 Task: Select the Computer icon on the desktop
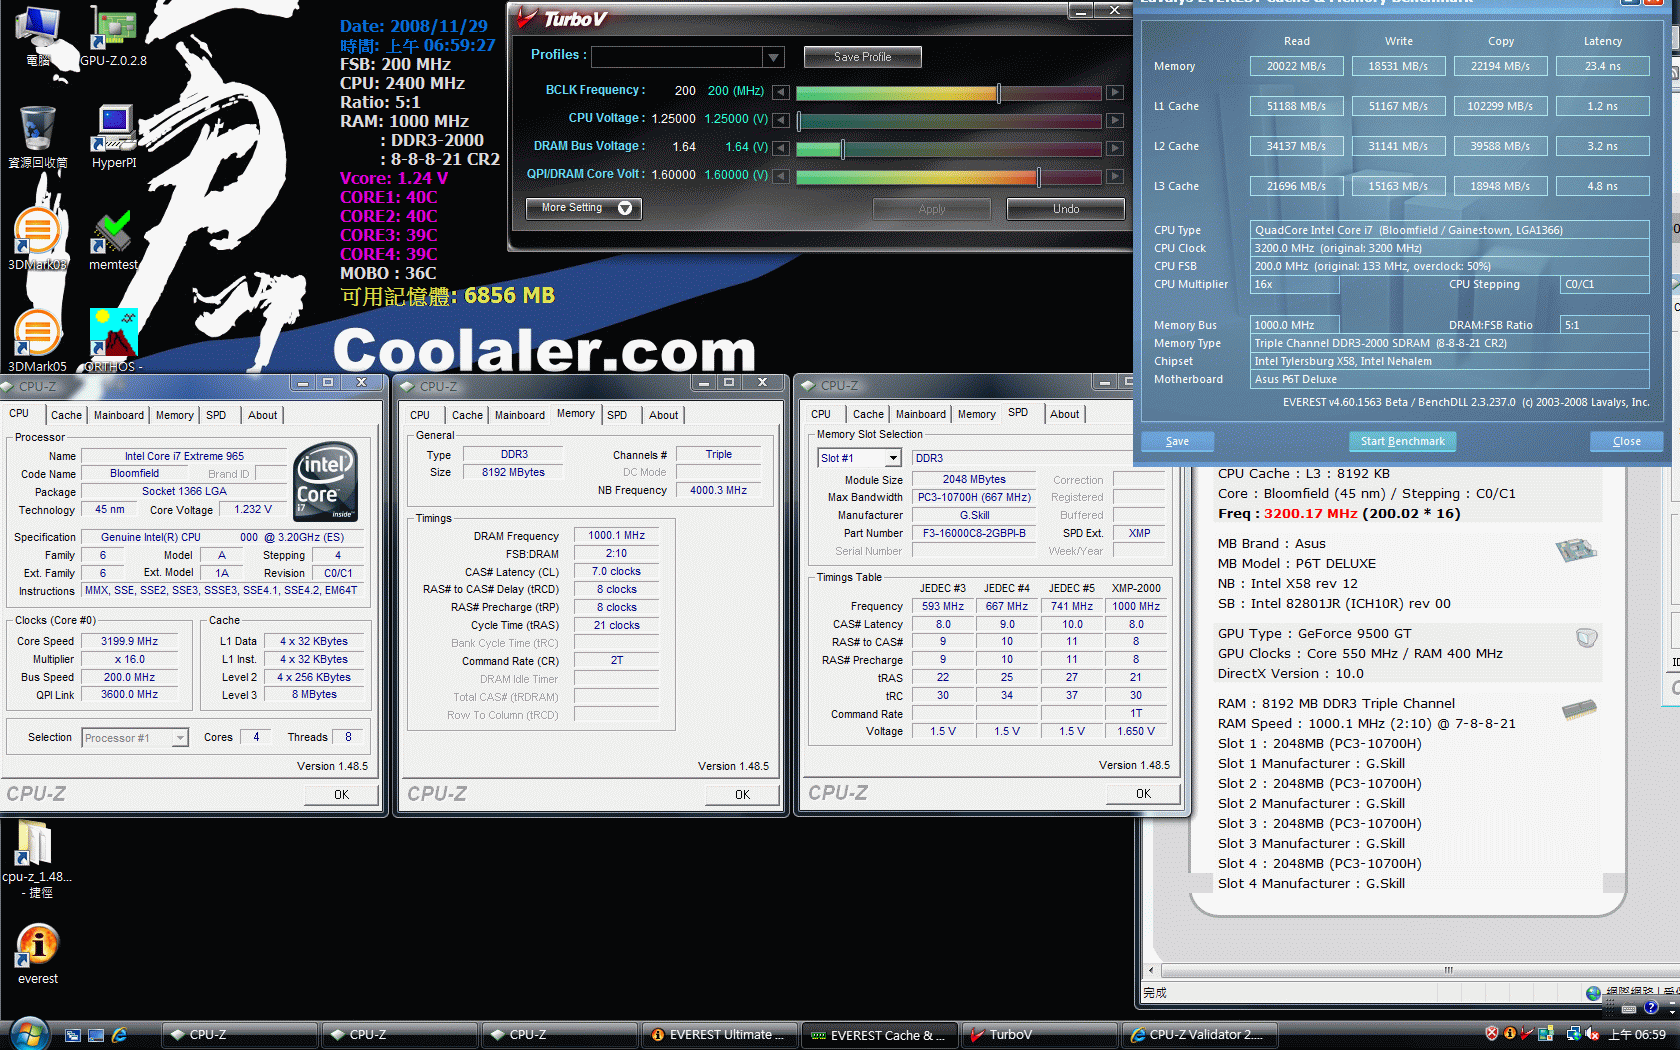click(38, 35)
